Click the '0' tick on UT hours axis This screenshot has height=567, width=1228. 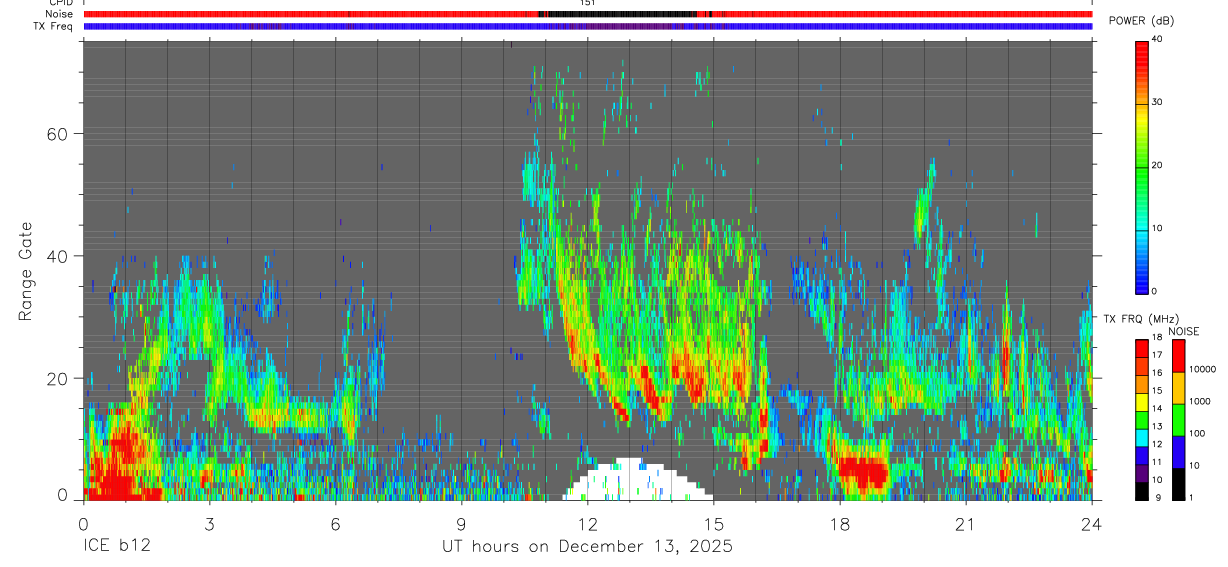(84, 523)
